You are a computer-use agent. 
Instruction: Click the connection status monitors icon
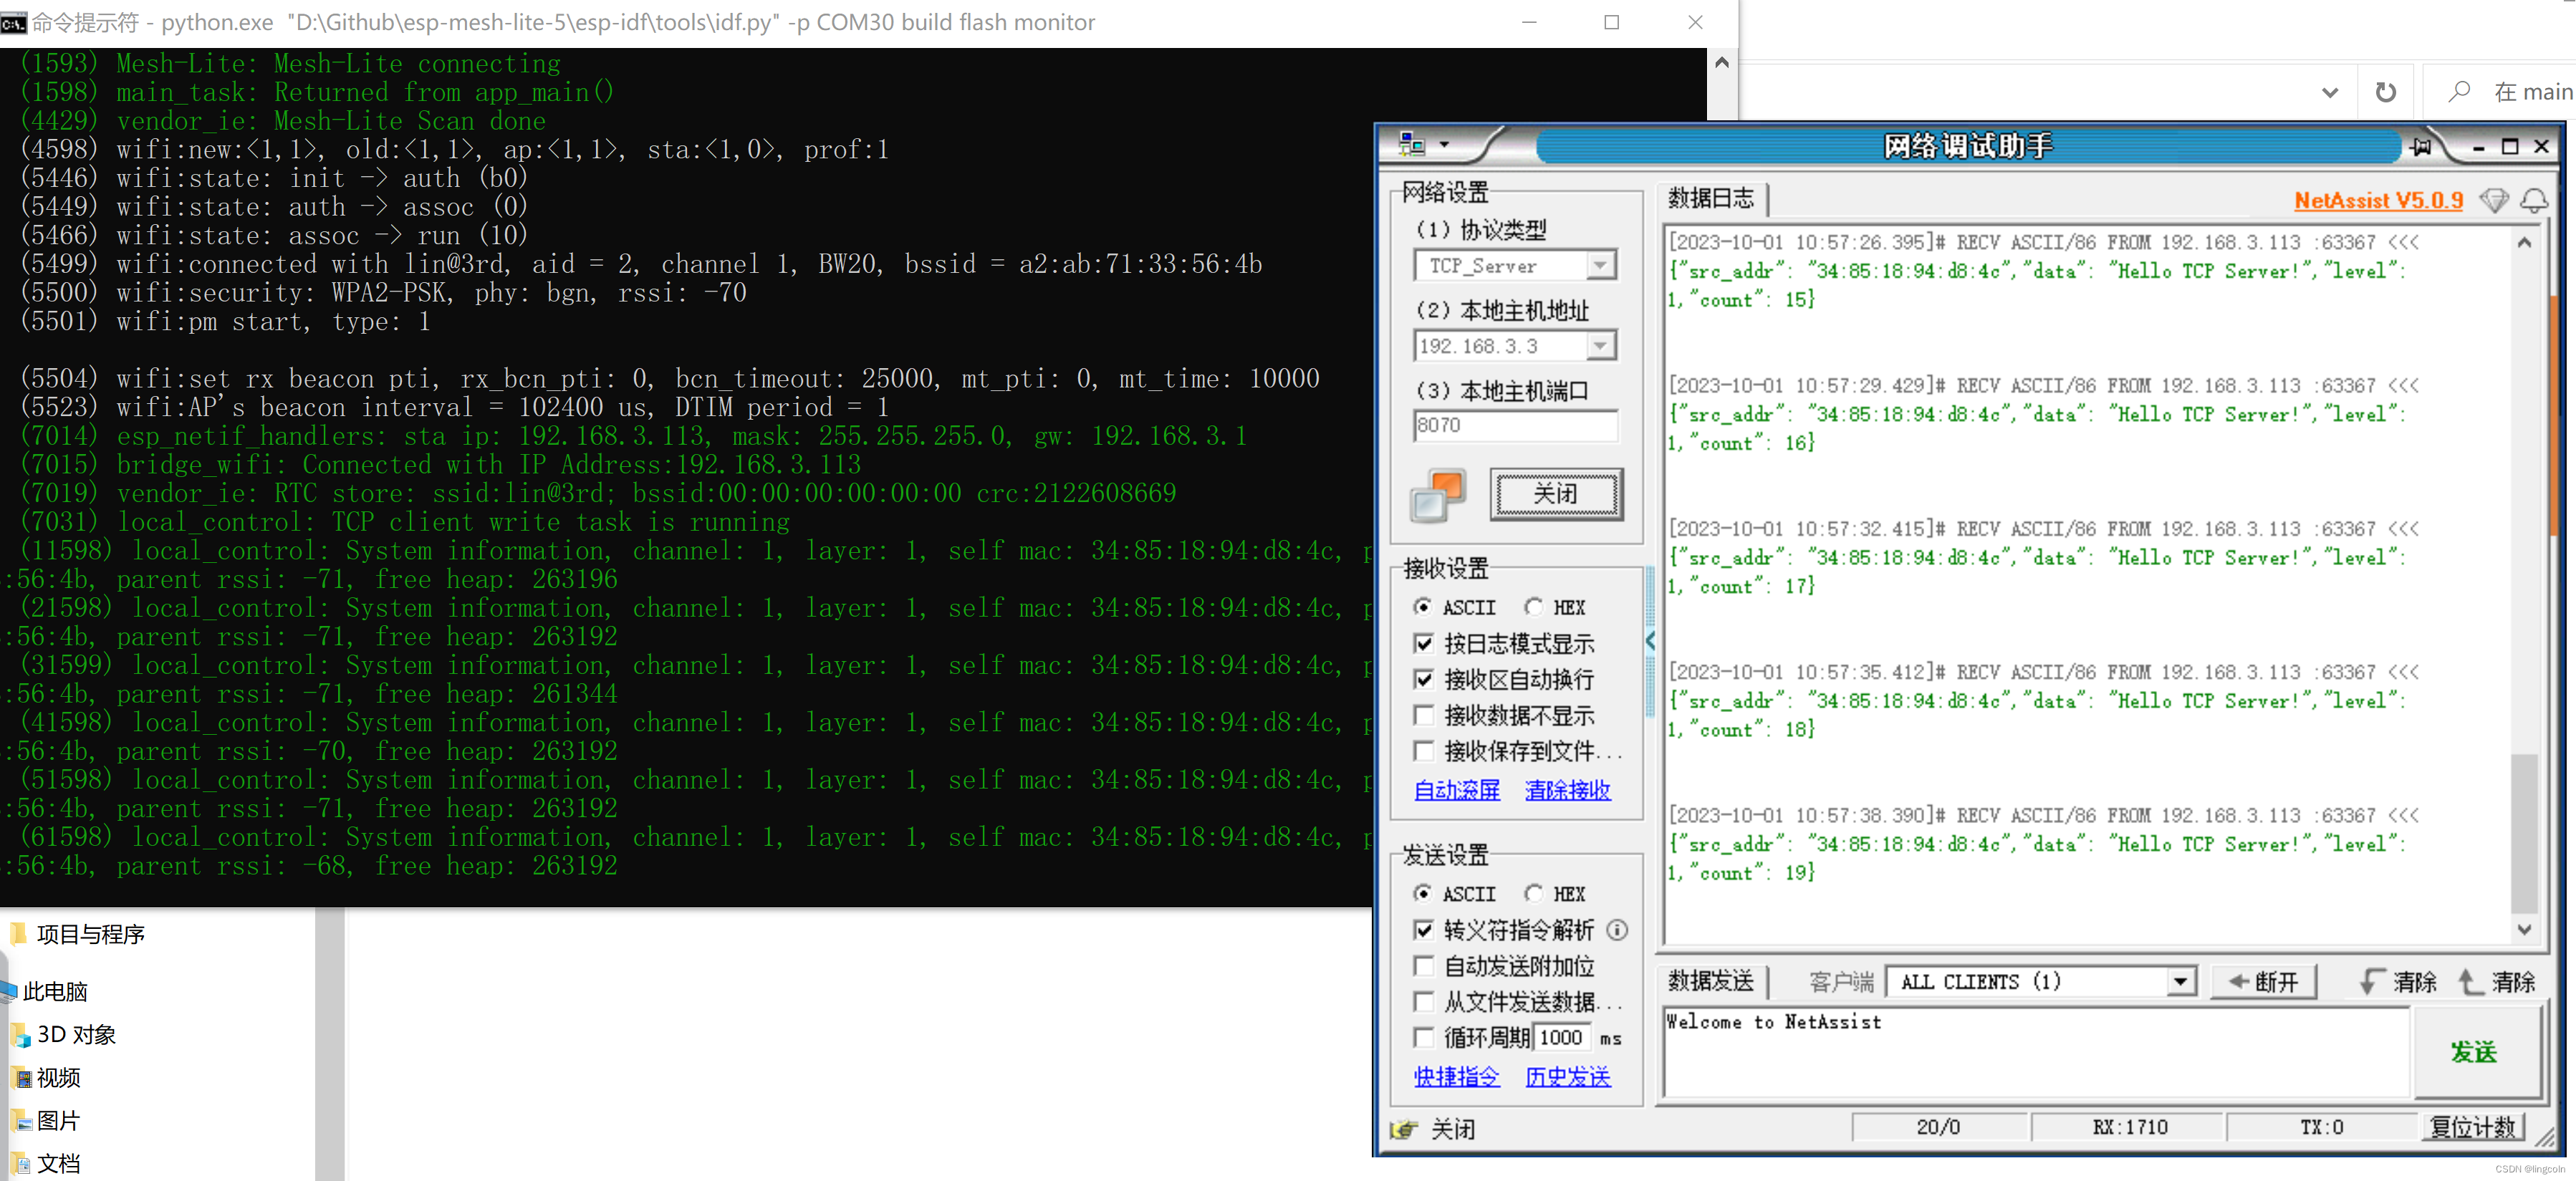coord(1438,494)
